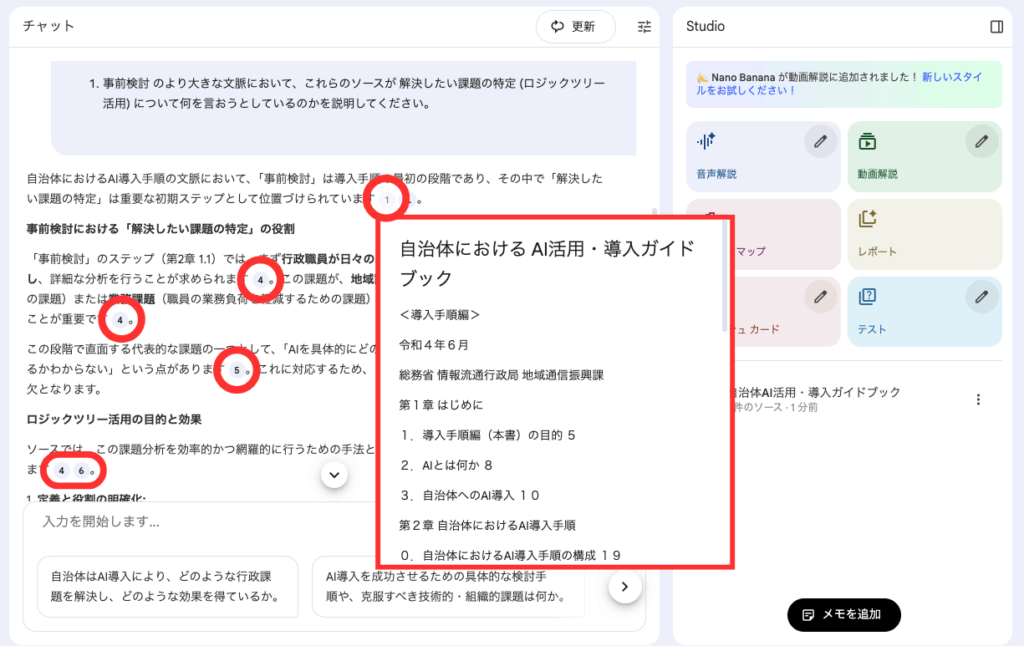Click the pencil icon on テスト card
Screen dimensions: 1024x646
(x=981, y=297)
